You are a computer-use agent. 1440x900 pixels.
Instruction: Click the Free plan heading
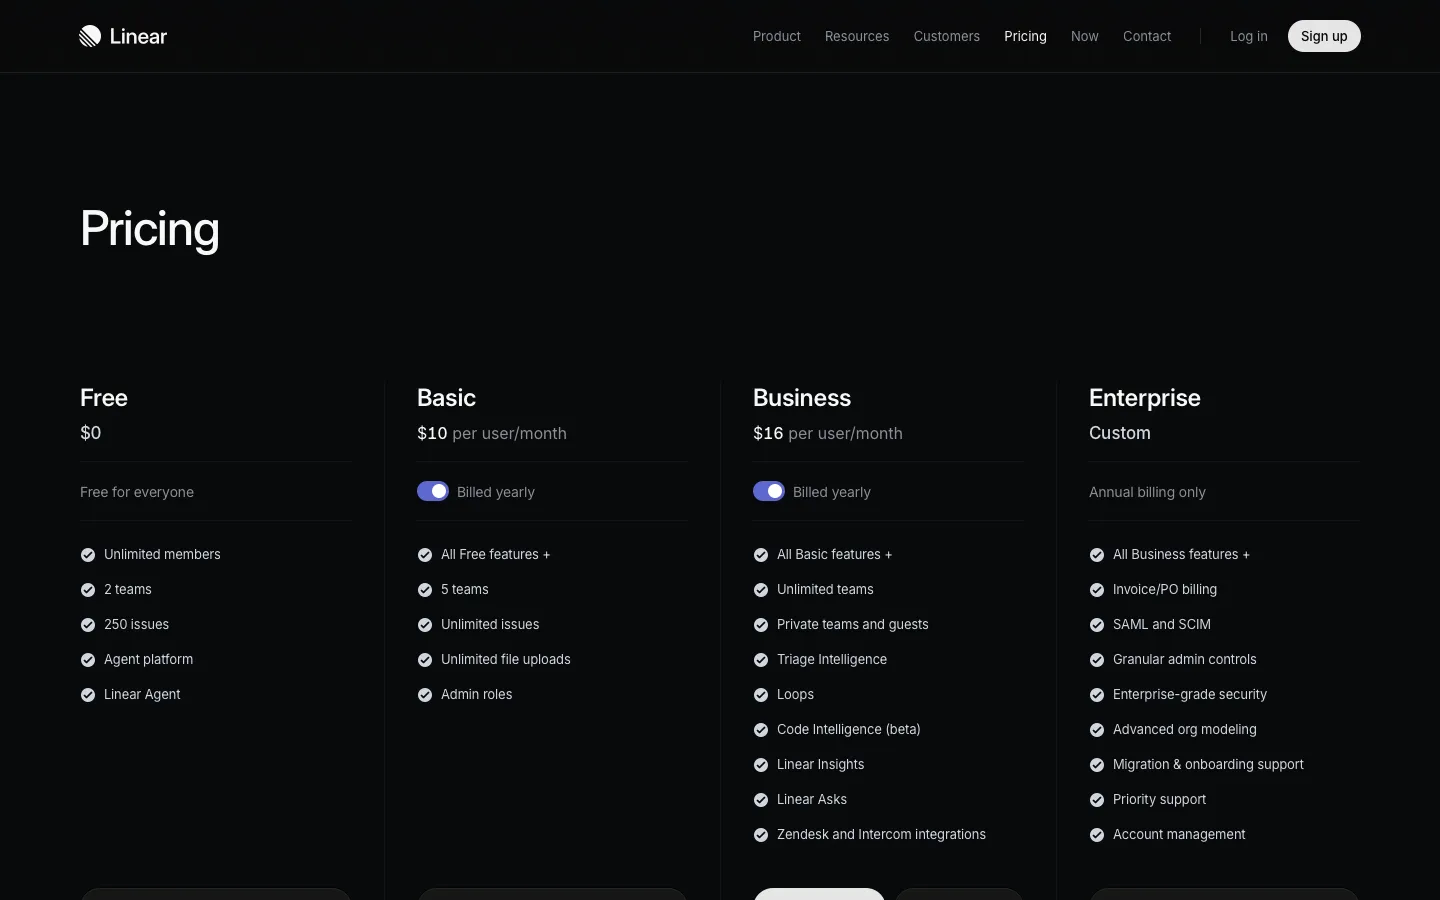(x=104, y=398)
